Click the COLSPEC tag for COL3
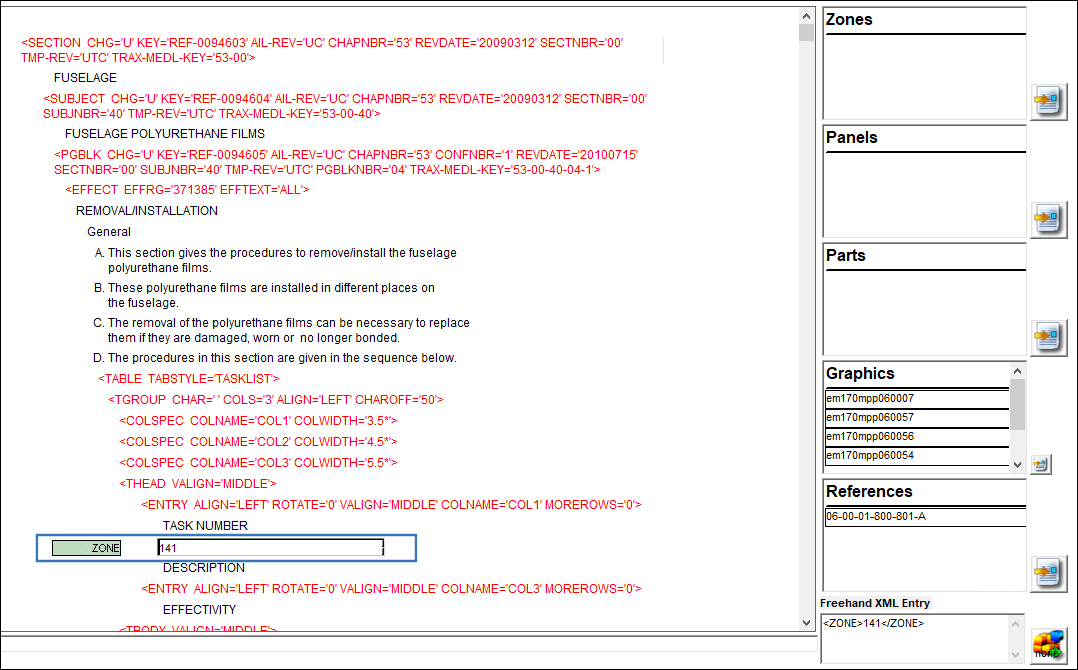Image resolution: width=1078 pixels, height=670 pixels. coord(258,463)
